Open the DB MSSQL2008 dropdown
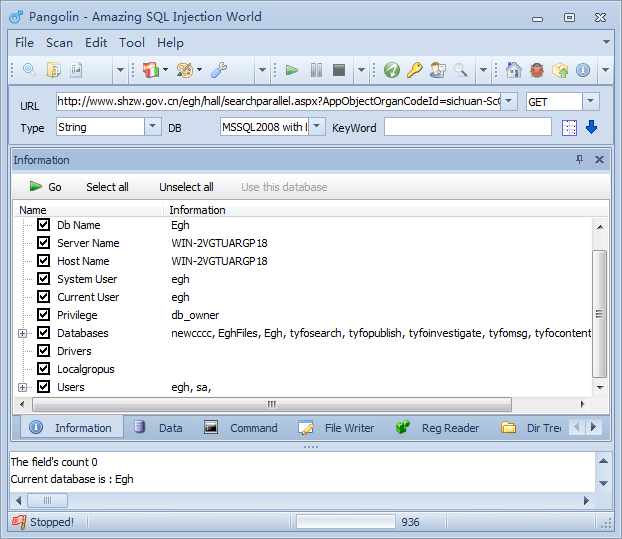 click(317, 127)
